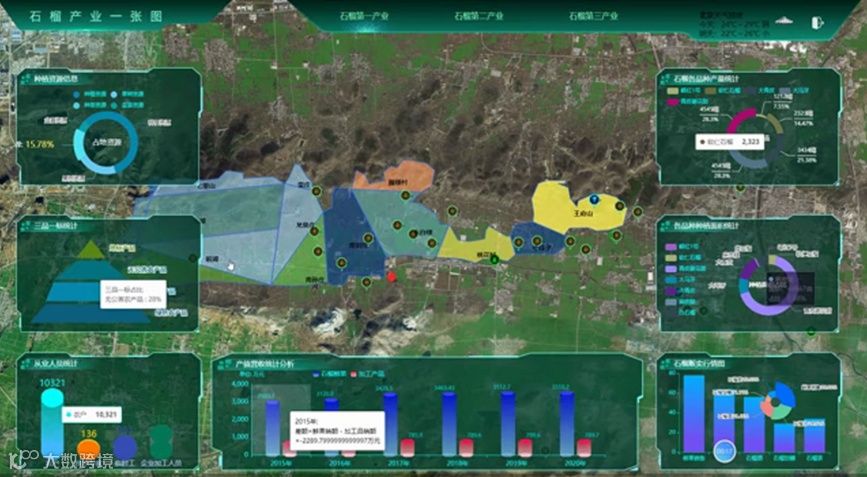
Task: Select the blue location pin in the 王府山 region
Action: tap(594, 199)
